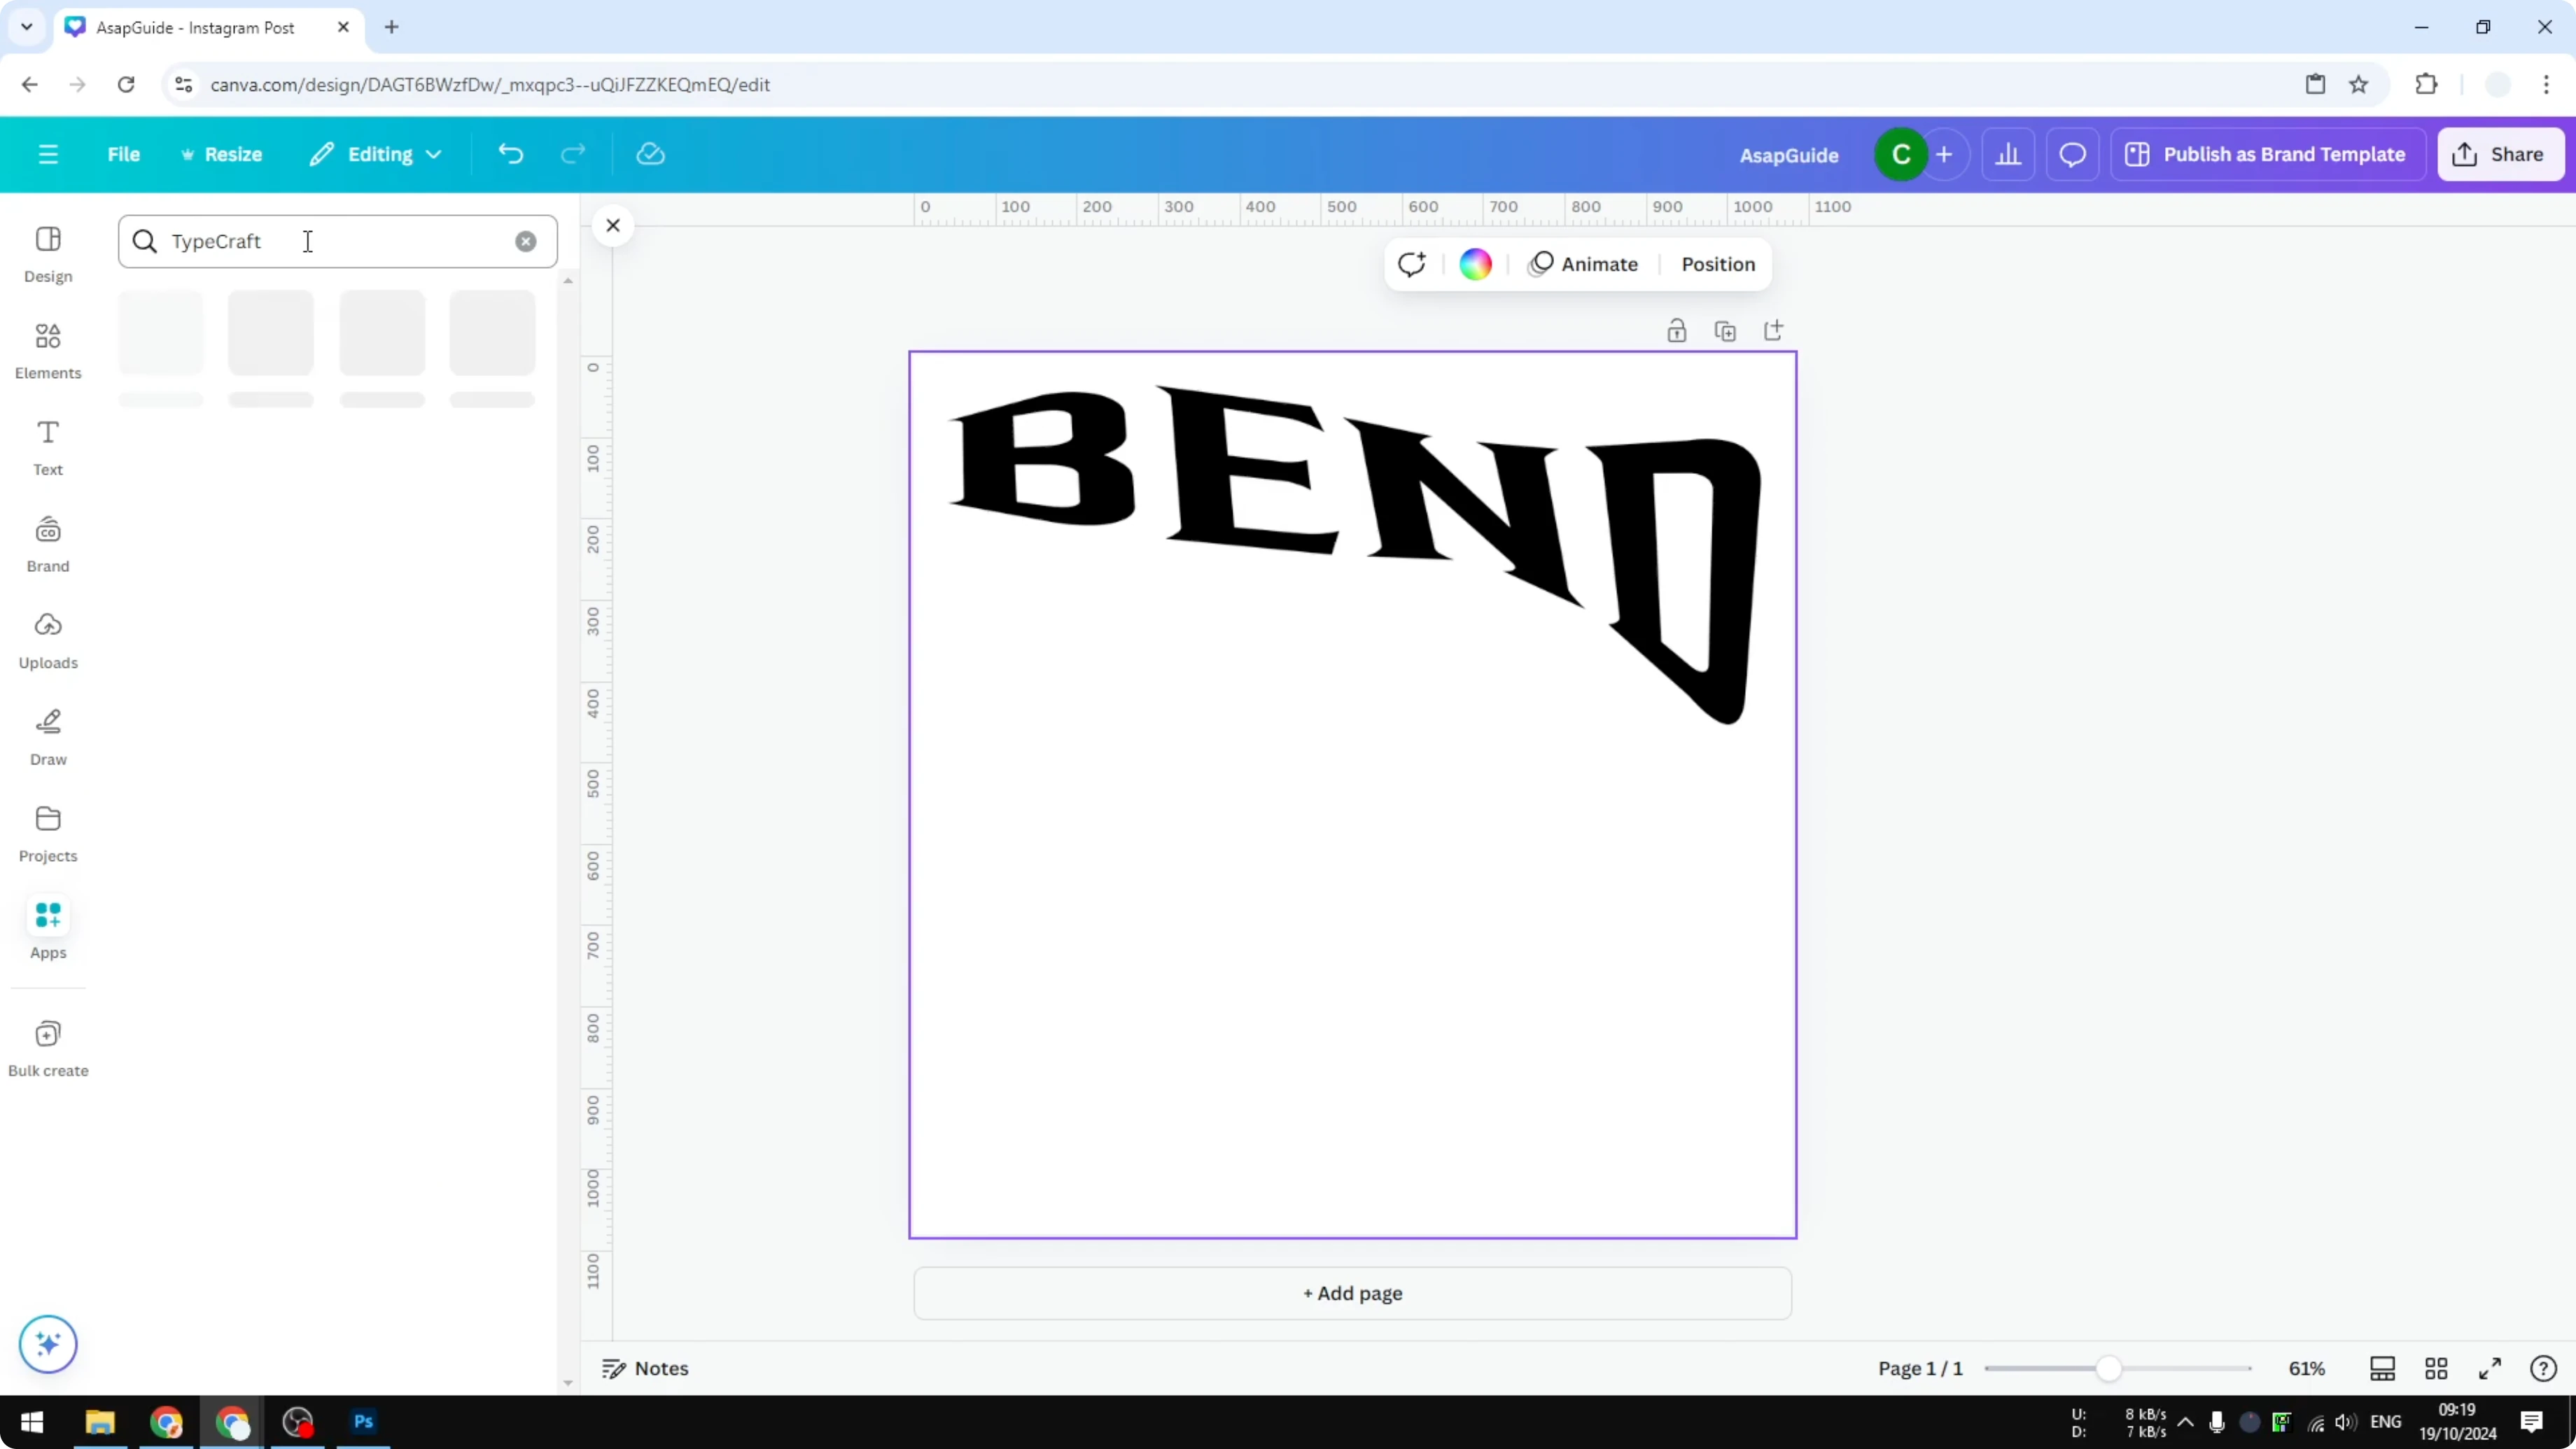This screenshot has height=1449, width=2576.
Task: Open the Canva AI assistant sparkle button
Action: [47, 1344]
